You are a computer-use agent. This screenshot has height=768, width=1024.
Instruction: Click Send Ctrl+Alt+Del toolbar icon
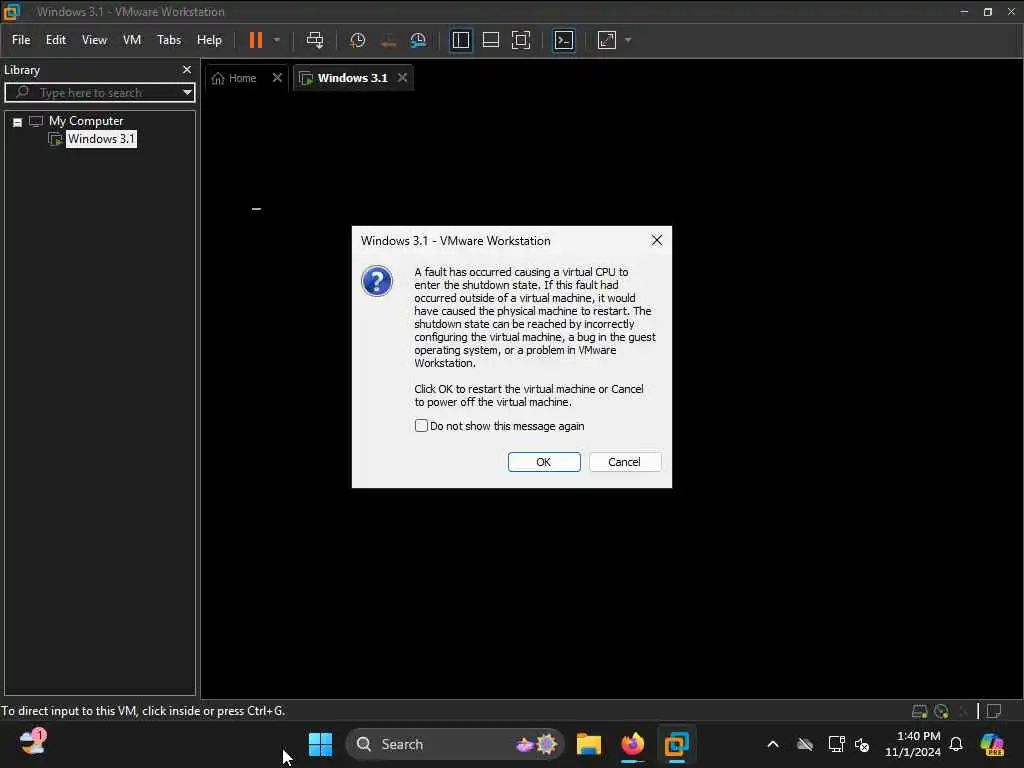[315, 40]
